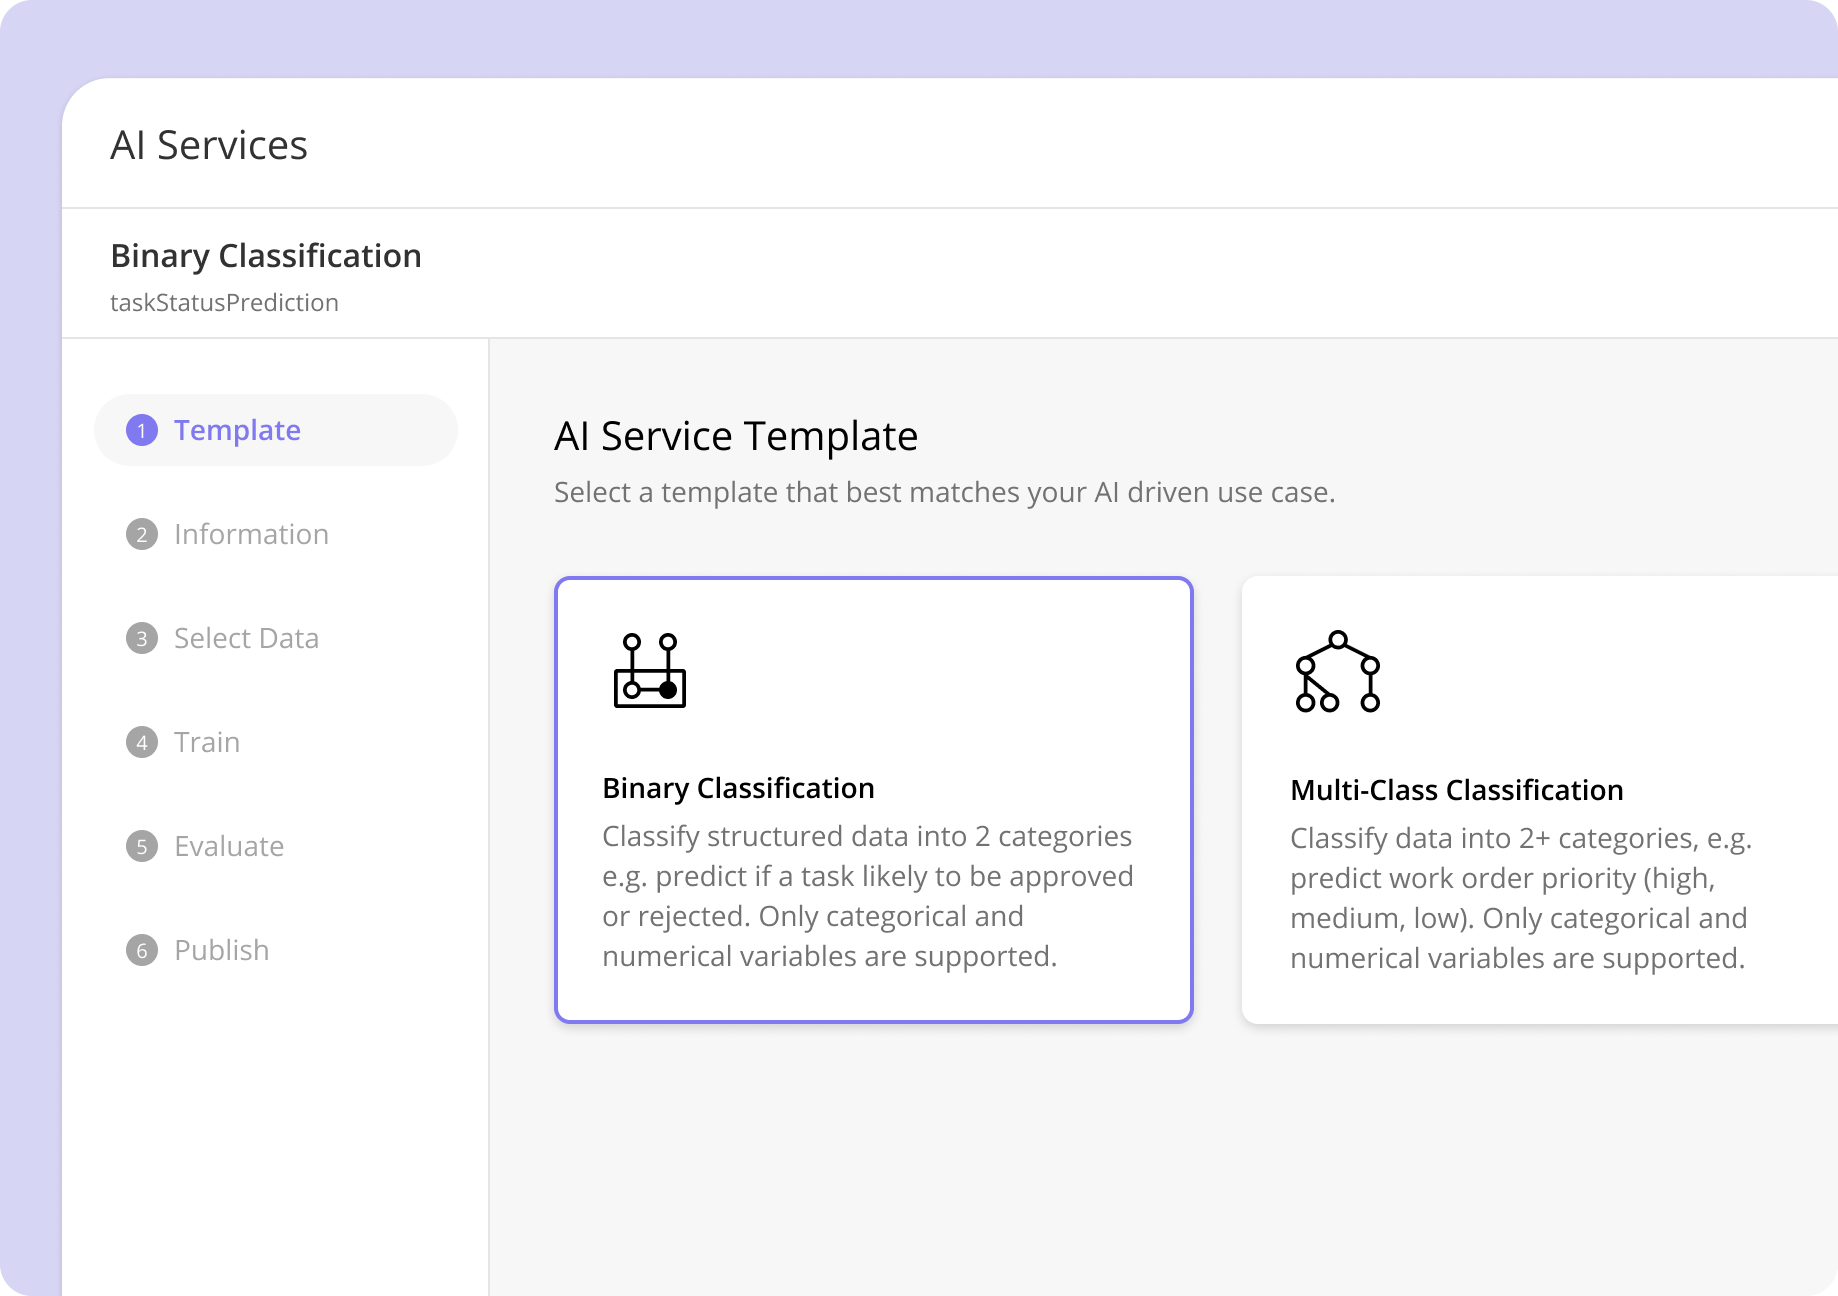
Task: Click step number 3 badge for Select Data
Action: pyautogui.click(x=142, y=638)
